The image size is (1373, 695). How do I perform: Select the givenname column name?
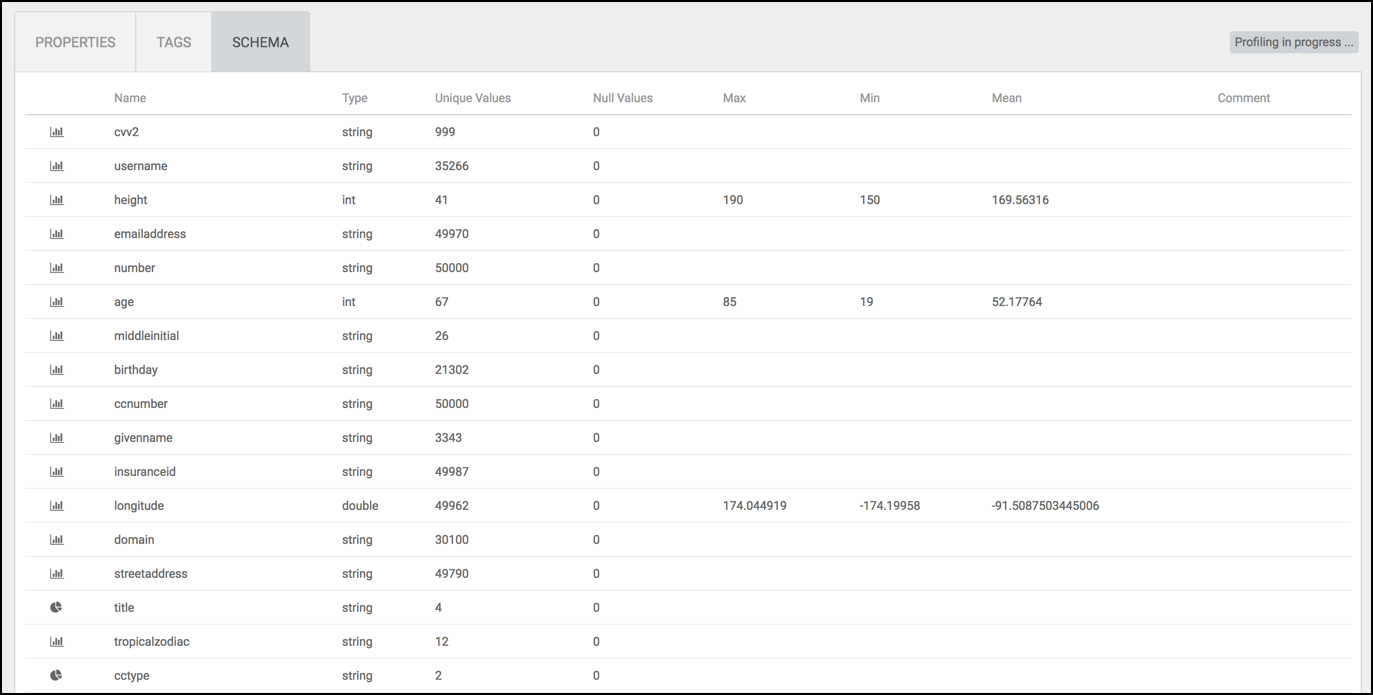pyautogui.click(x=143, y=438)
